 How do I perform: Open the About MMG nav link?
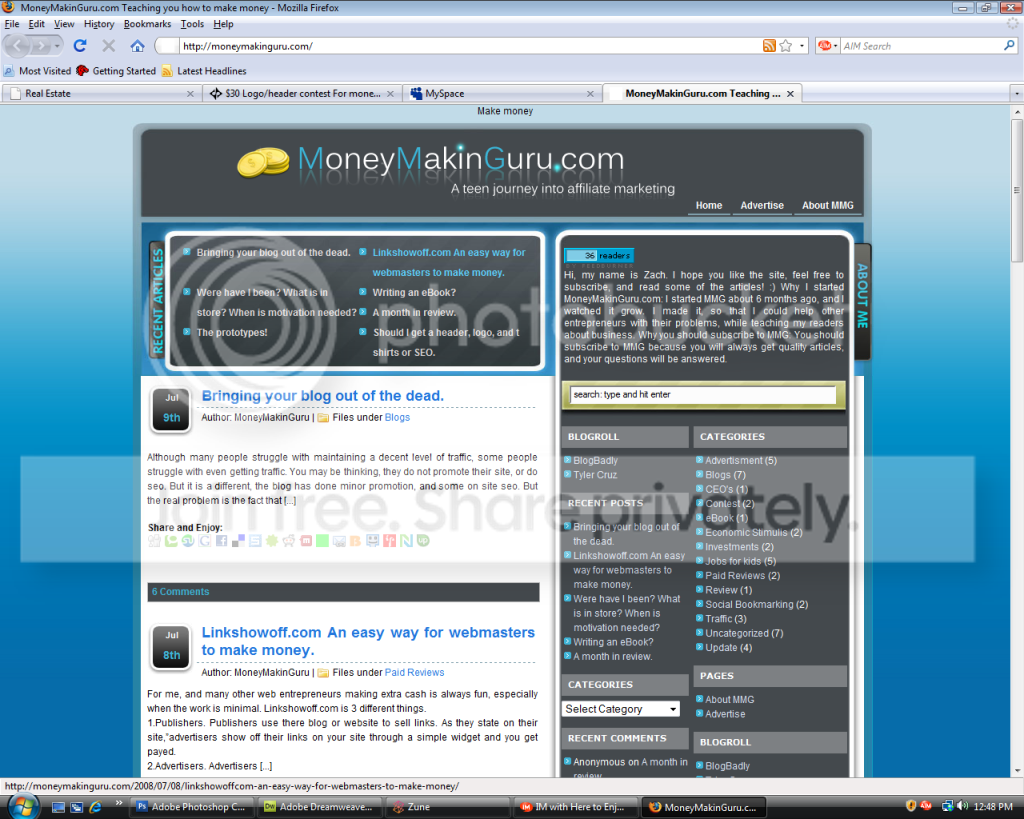pos(827,205)
